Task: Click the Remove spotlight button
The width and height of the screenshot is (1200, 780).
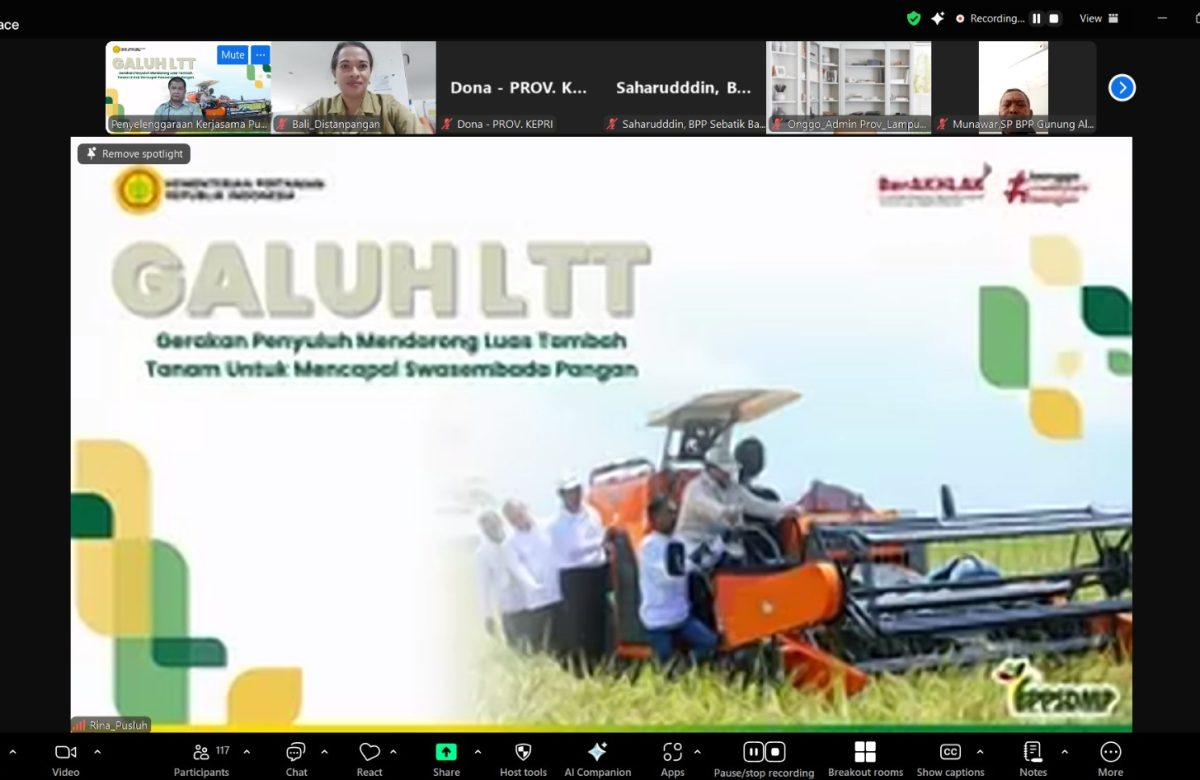Action: (134, 154)
